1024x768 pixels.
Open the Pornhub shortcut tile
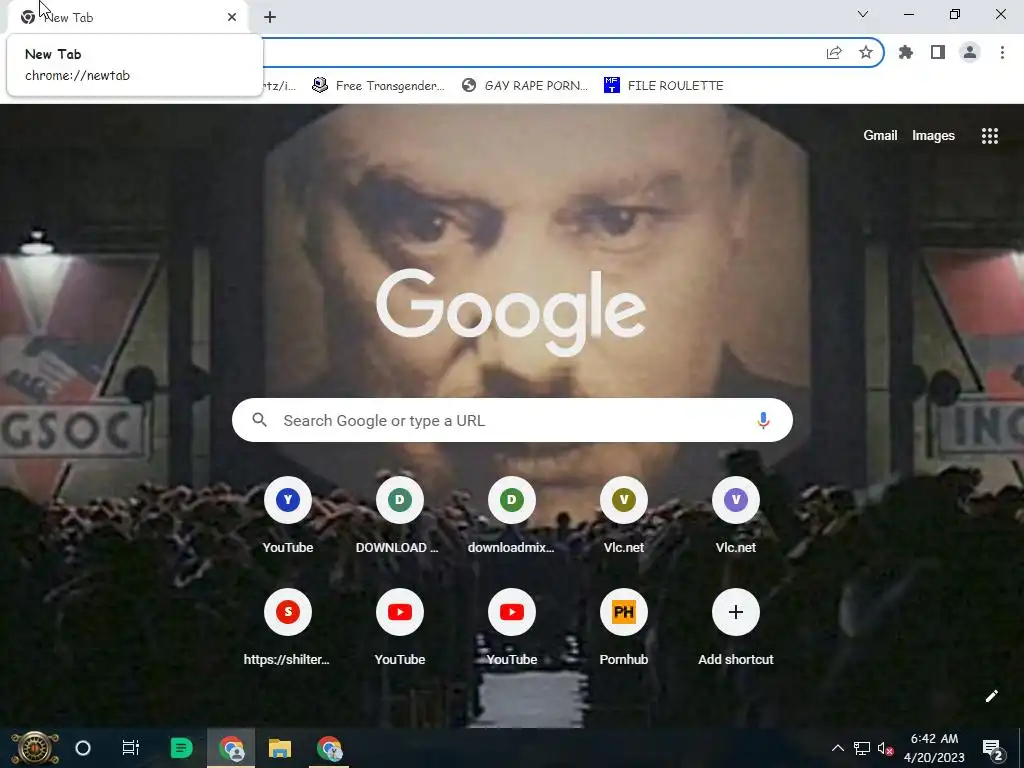point(624,628)
